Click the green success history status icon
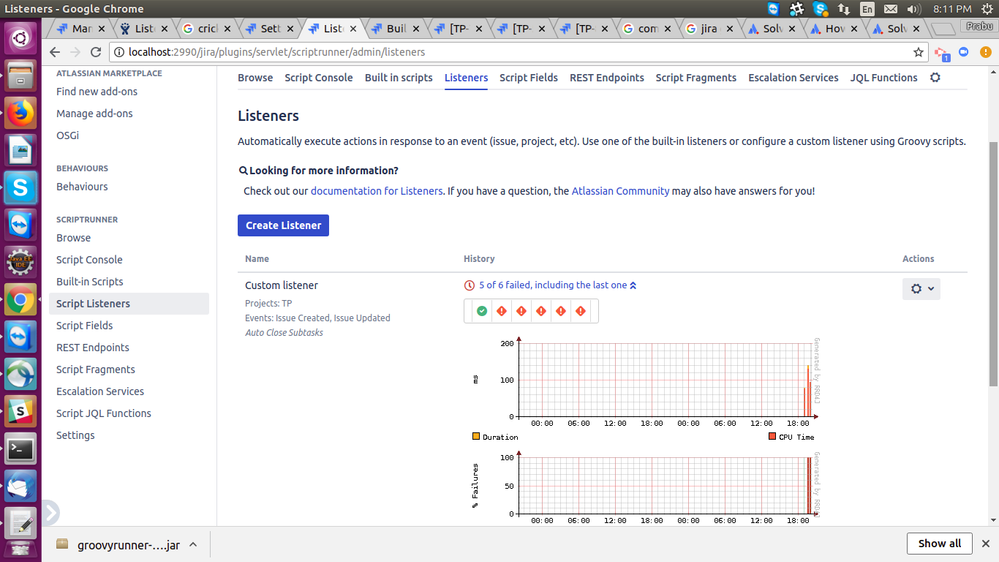 482,311
